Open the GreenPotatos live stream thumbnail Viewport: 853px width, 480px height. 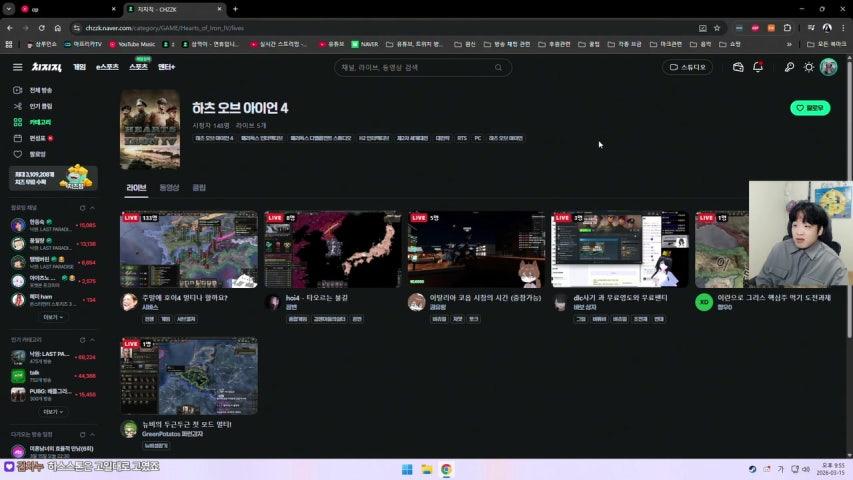coord(189,376)
